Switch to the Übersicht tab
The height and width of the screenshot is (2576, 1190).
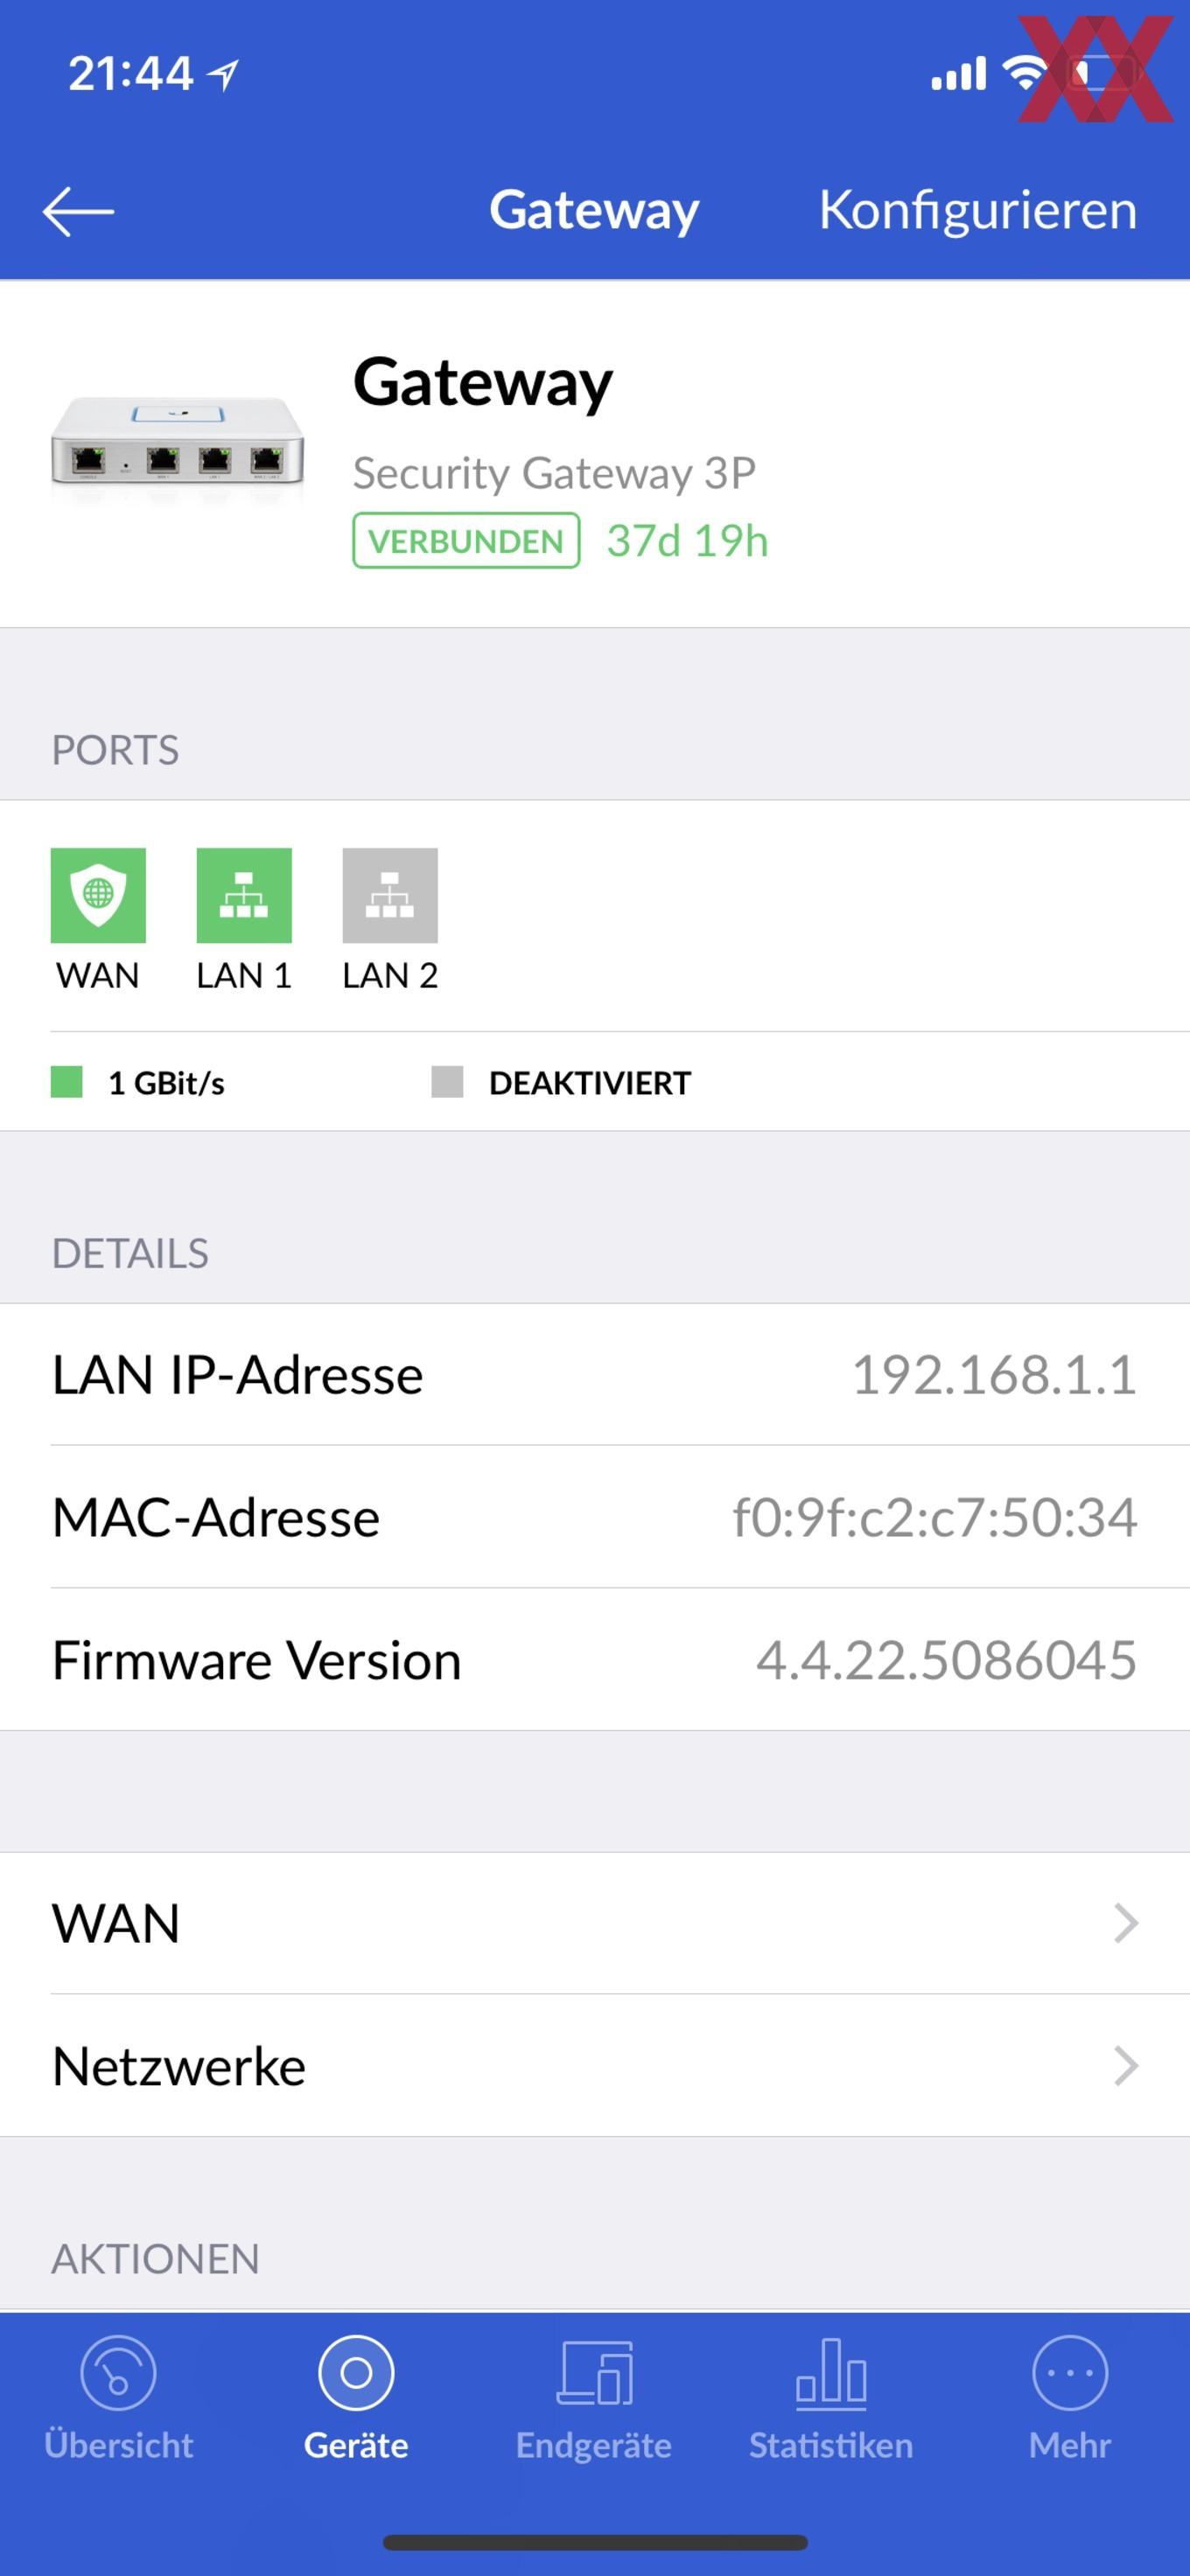118,2399
